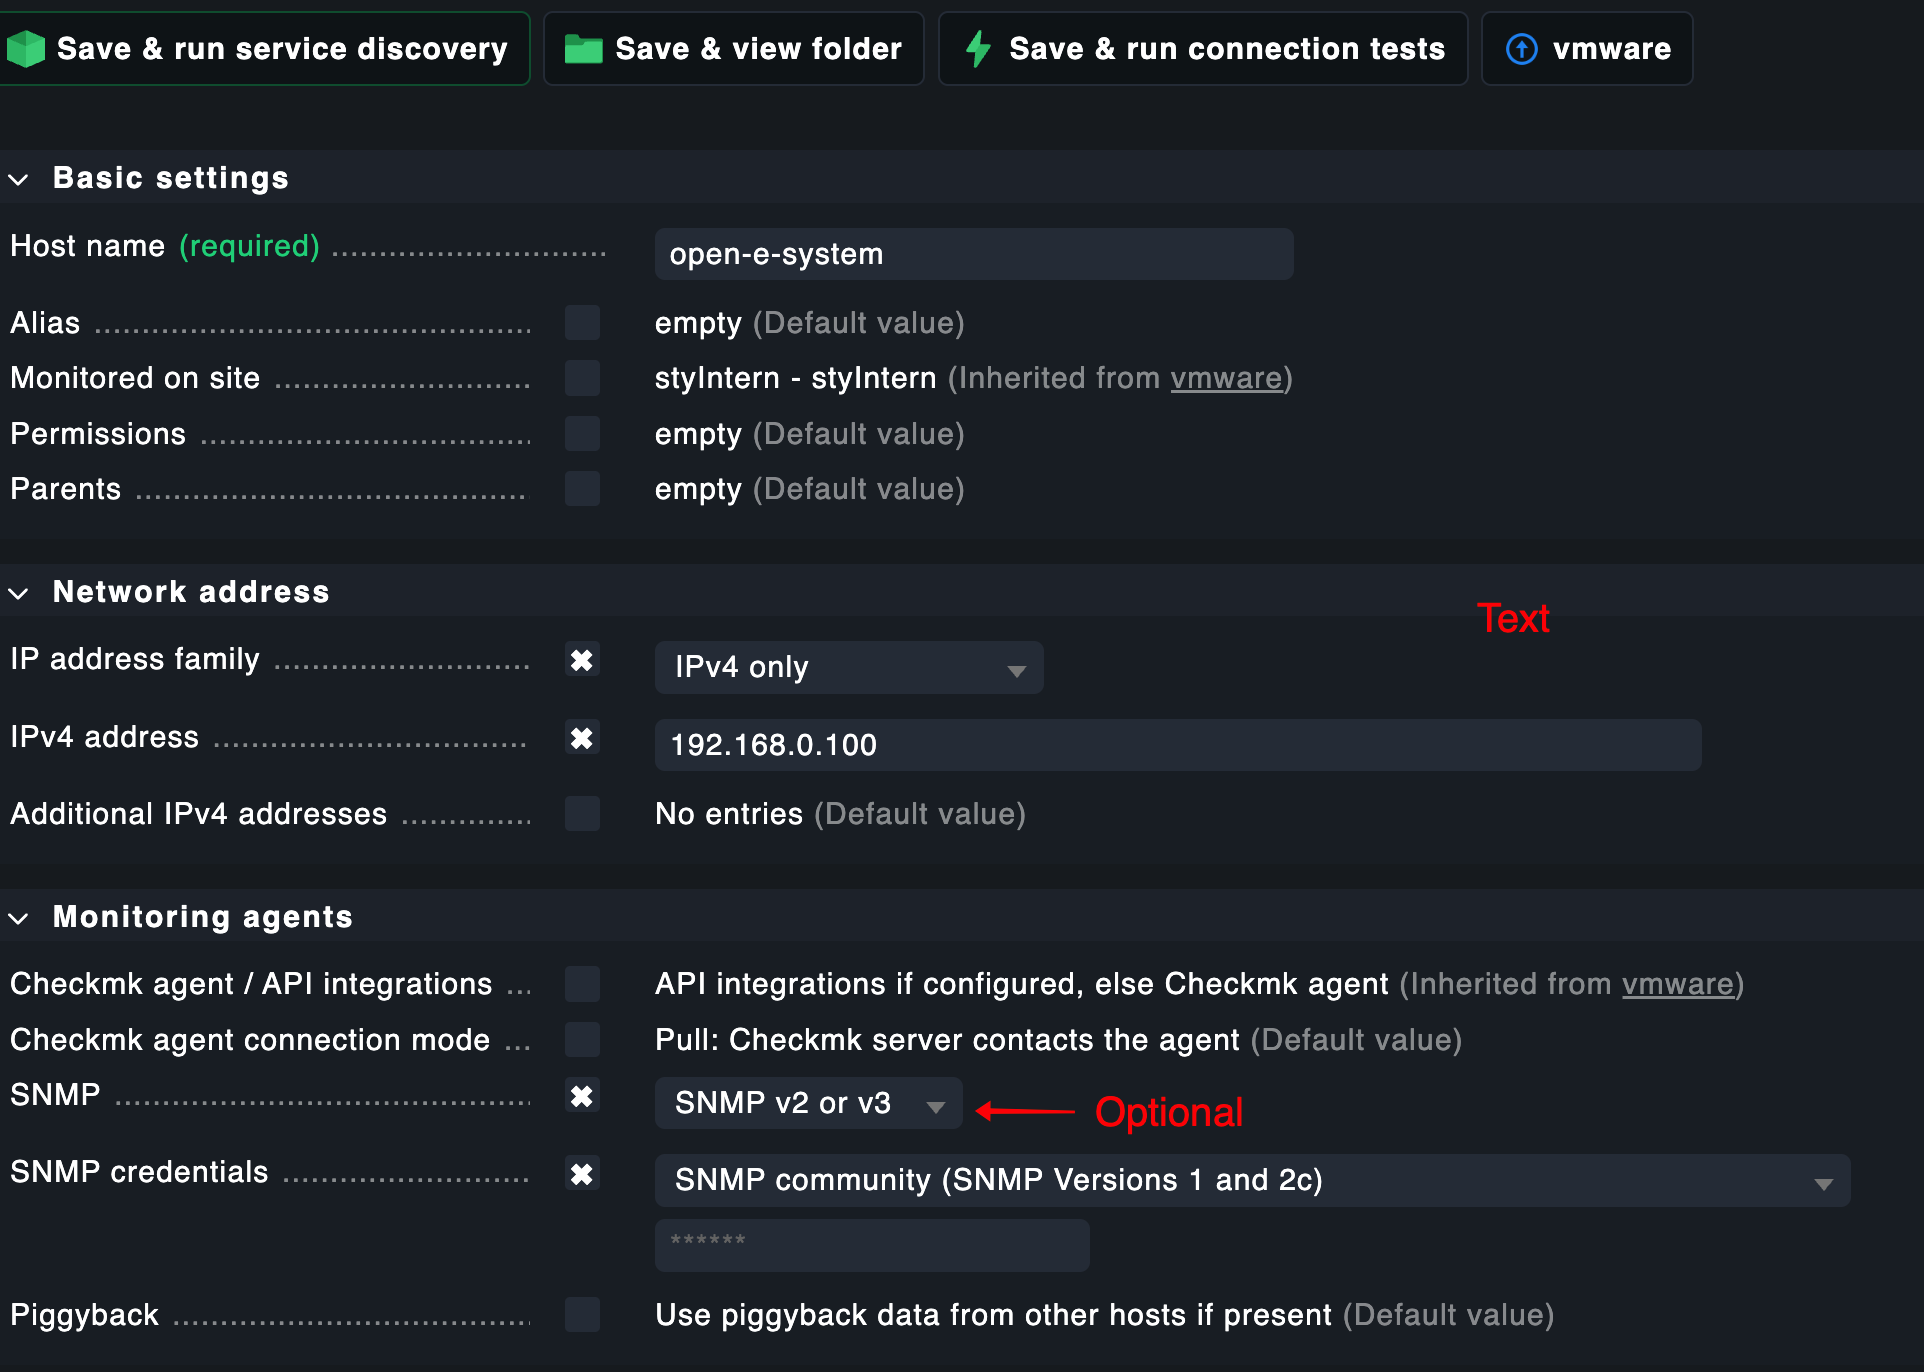
Task: Click lightning bolt connection tests icon
Action: [x=978, y=49]
